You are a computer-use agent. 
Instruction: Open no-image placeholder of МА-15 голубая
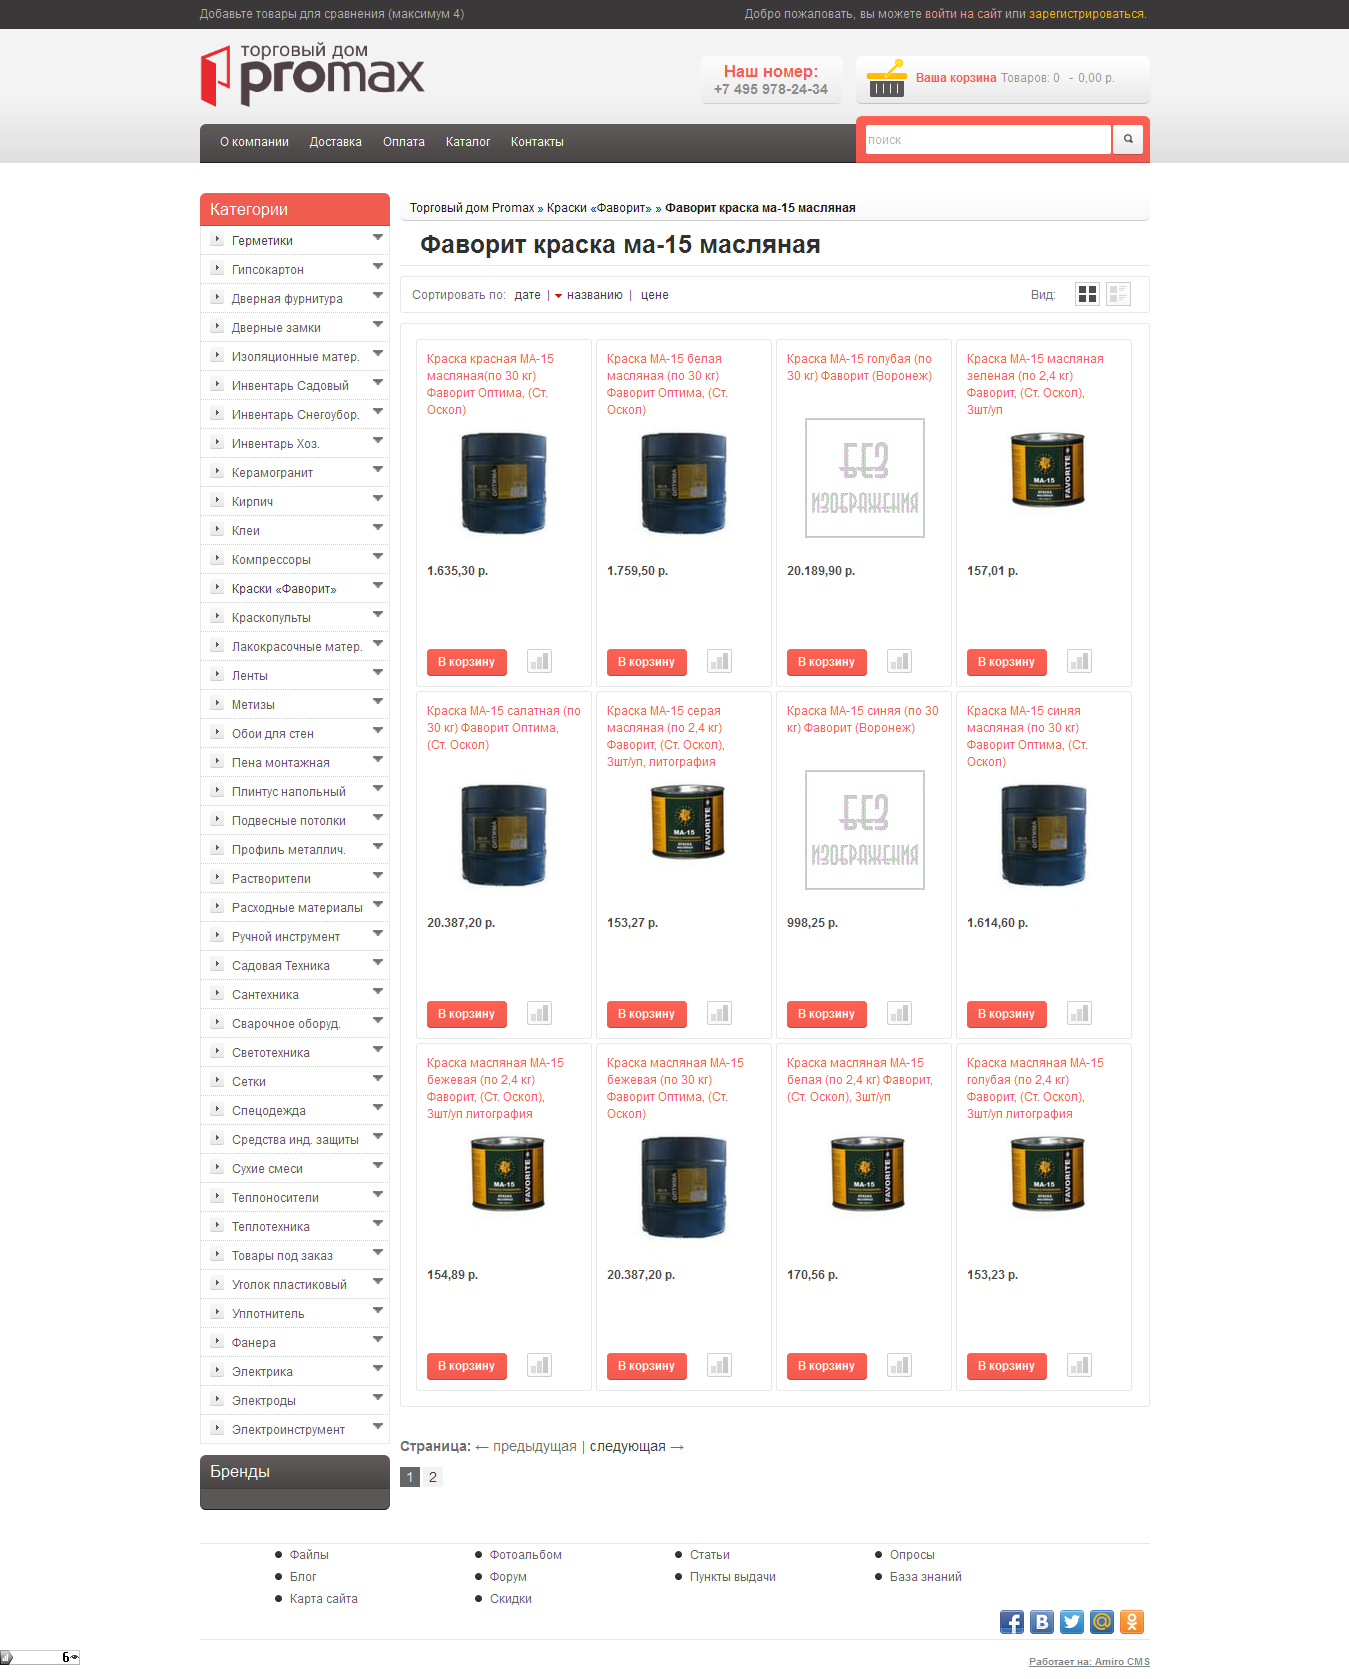[x=865, y=478]
